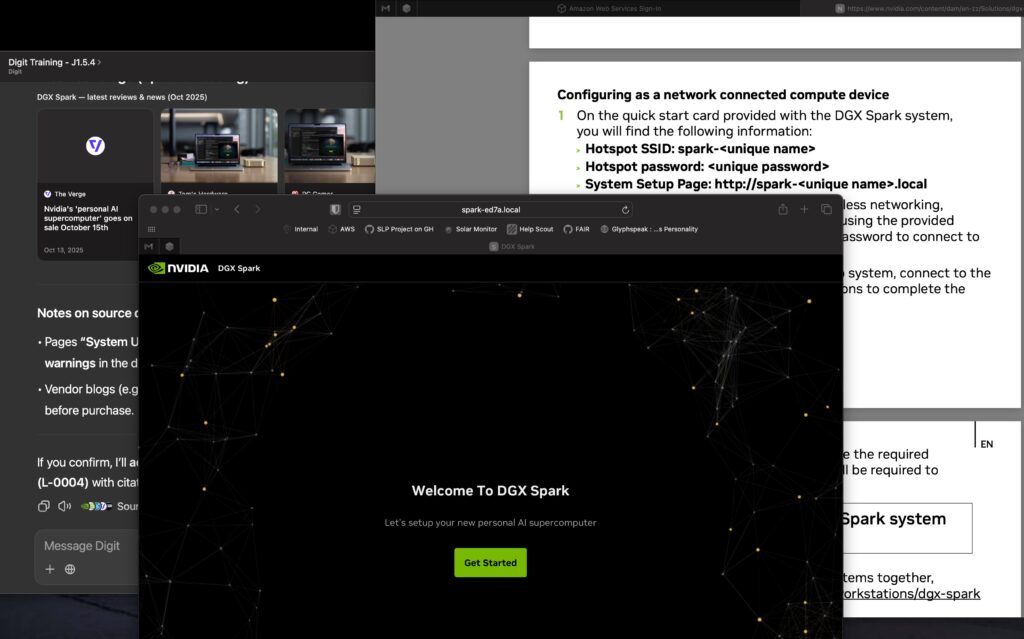Select the DGX Spark tab
This screenshot has width=1024, height=639.
point(515,246)
